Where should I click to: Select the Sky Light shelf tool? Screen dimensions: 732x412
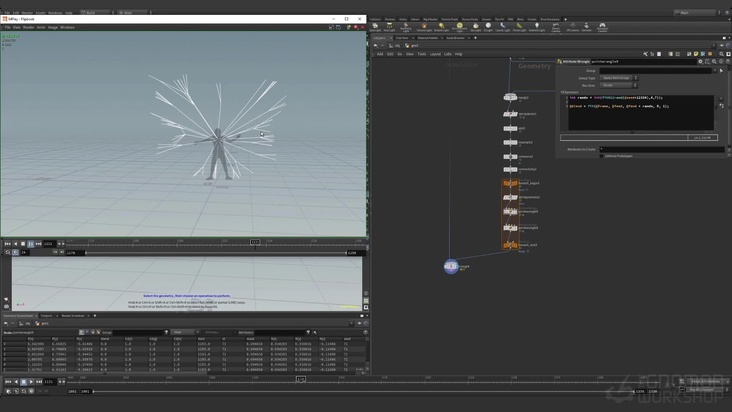(x=475, y=27)
